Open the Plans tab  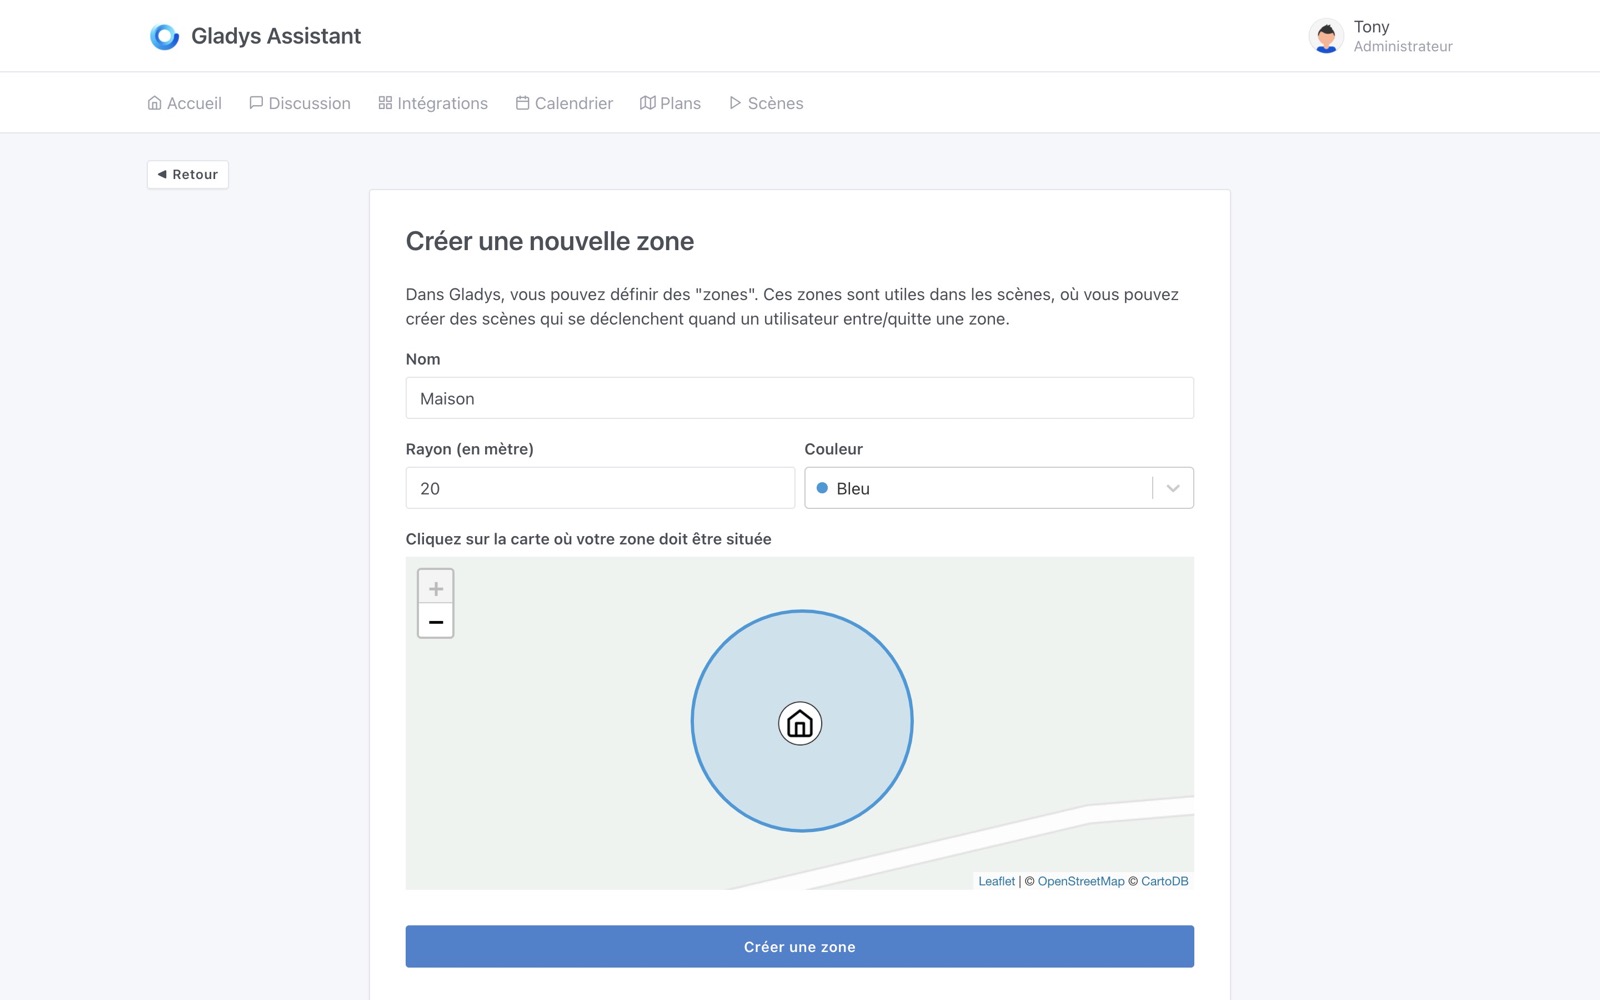coord(670,103)
